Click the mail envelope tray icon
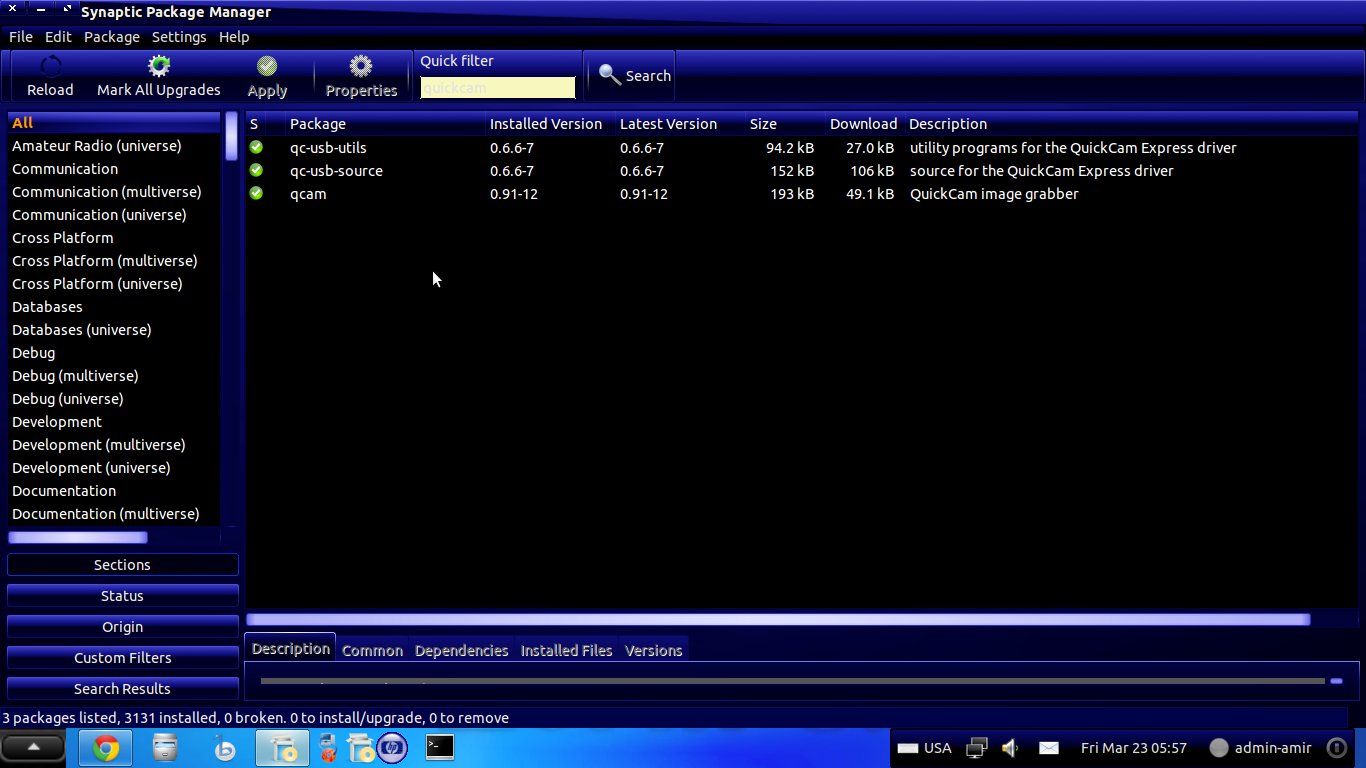 point(1048,748)
